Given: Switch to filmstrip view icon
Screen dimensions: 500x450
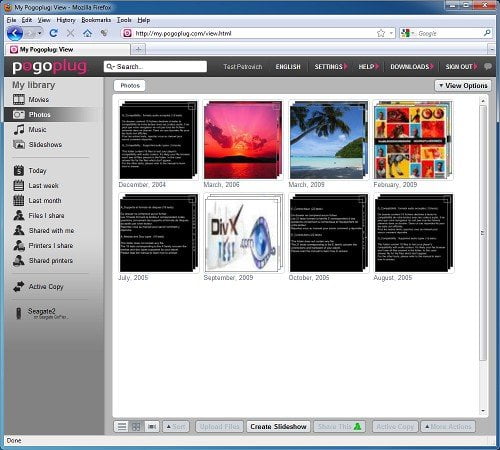Looking at the screenshot, I should pos(152,427).
